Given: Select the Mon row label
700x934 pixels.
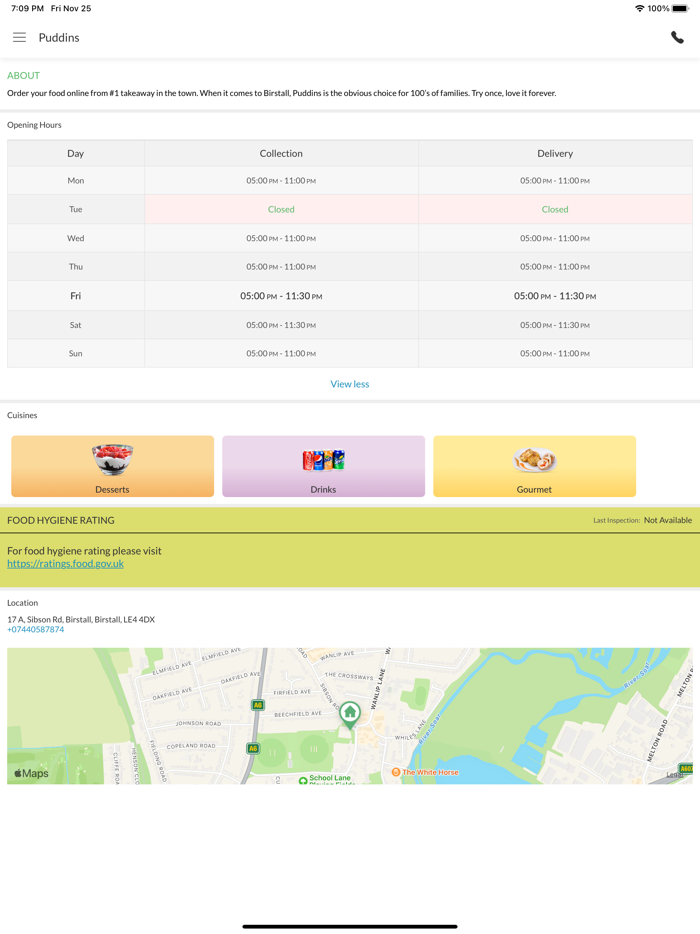Looking at the screenshot, I should [76, 180].
